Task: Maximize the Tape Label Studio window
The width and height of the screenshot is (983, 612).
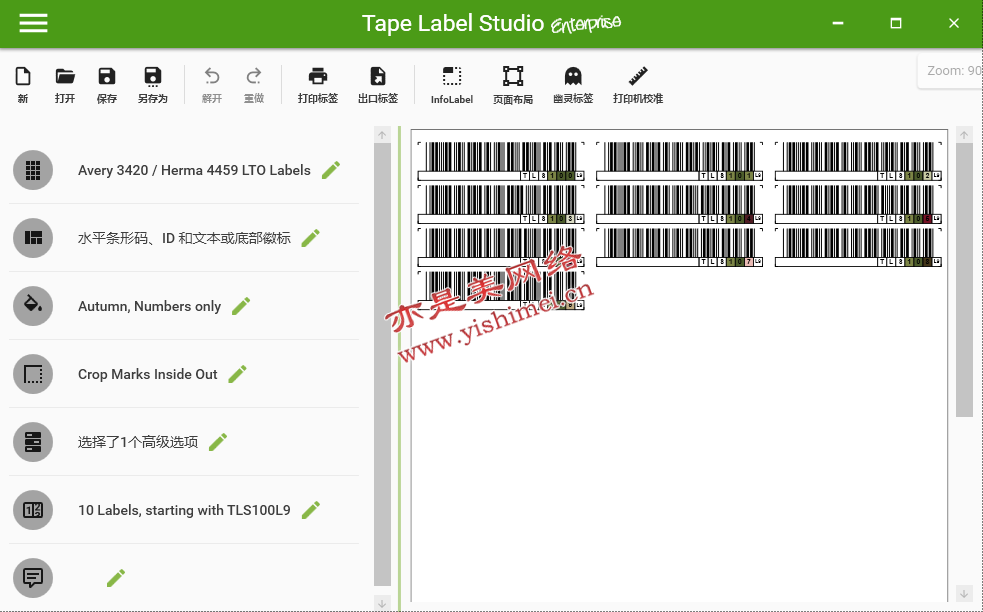Action: [896, 23]
